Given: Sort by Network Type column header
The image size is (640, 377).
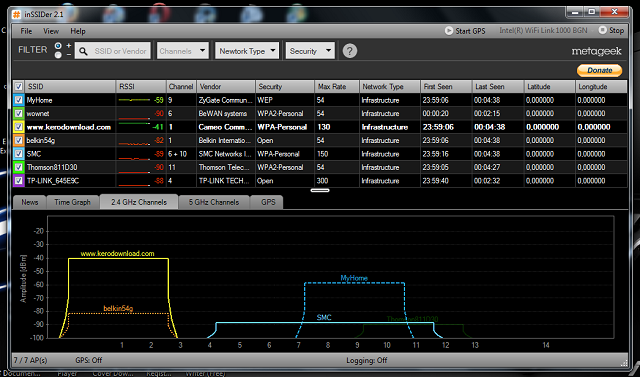Looking at the screenshot, I should pos(390,86).
